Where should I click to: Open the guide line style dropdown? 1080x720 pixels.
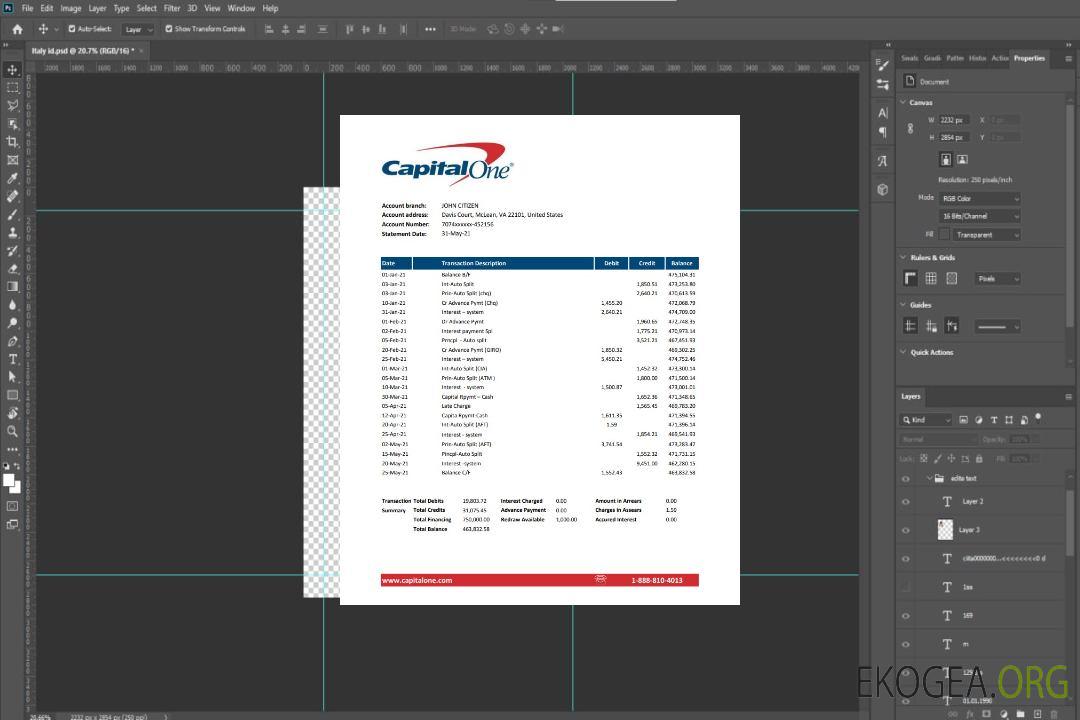(x=998, y=327)
